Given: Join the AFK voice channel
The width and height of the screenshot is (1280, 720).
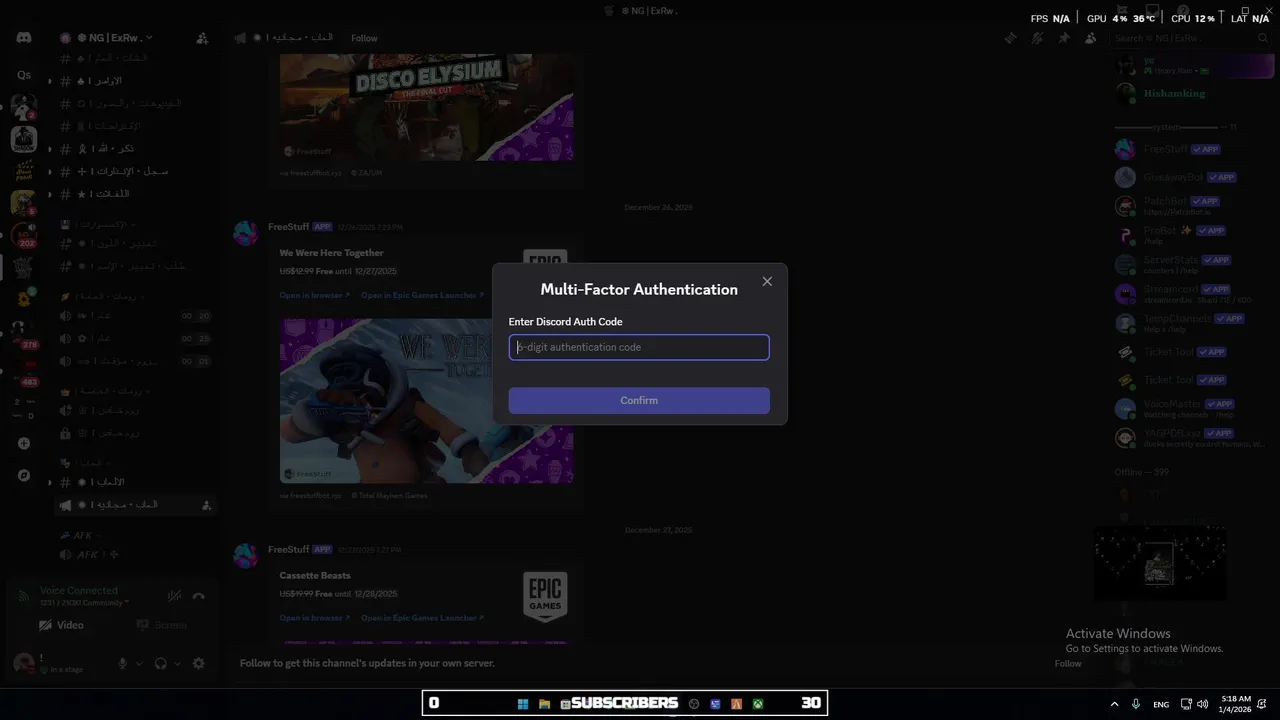Looking at the screenshot, I should coord(135,554).
